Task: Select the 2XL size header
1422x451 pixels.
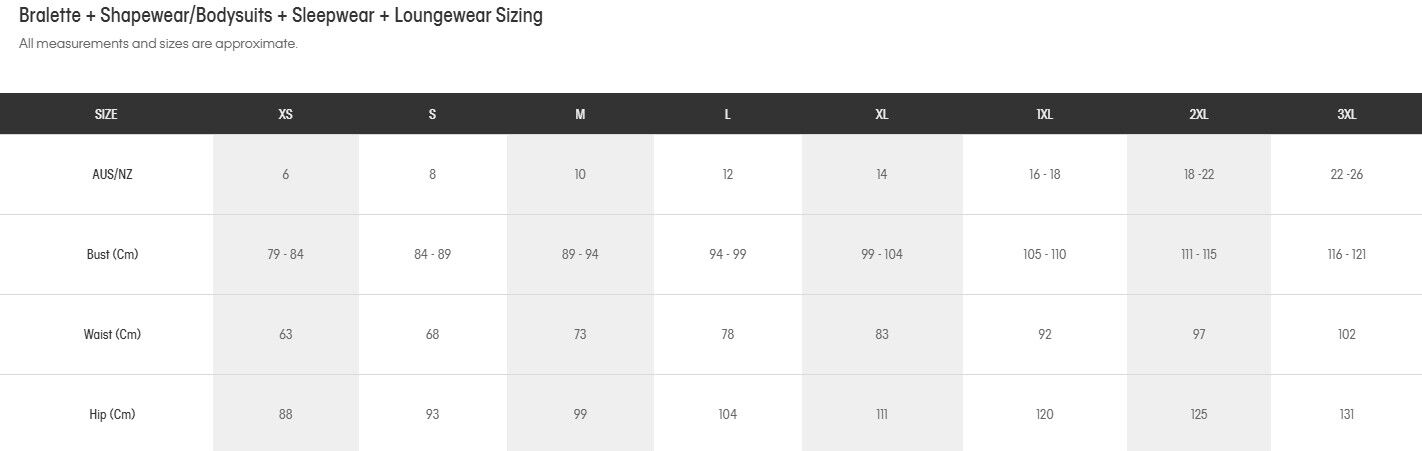Action: pyautogui.click(x=1198, y=114)
